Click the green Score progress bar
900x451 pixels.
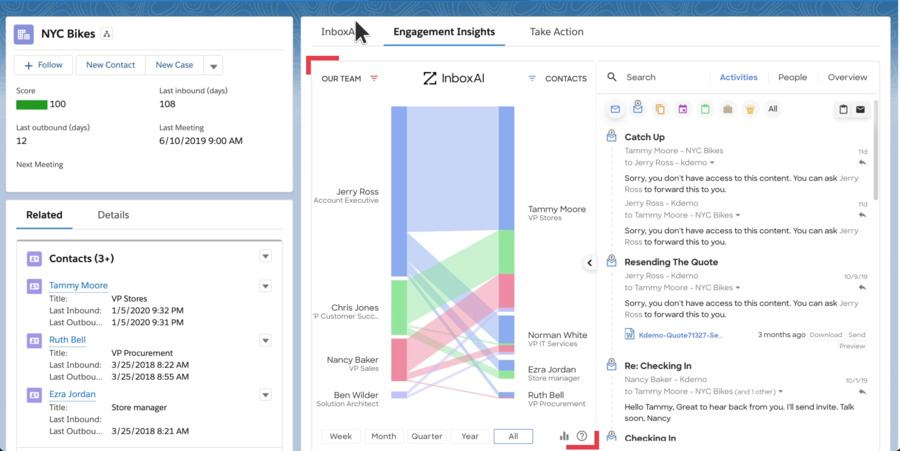click(x=32, y=104)
